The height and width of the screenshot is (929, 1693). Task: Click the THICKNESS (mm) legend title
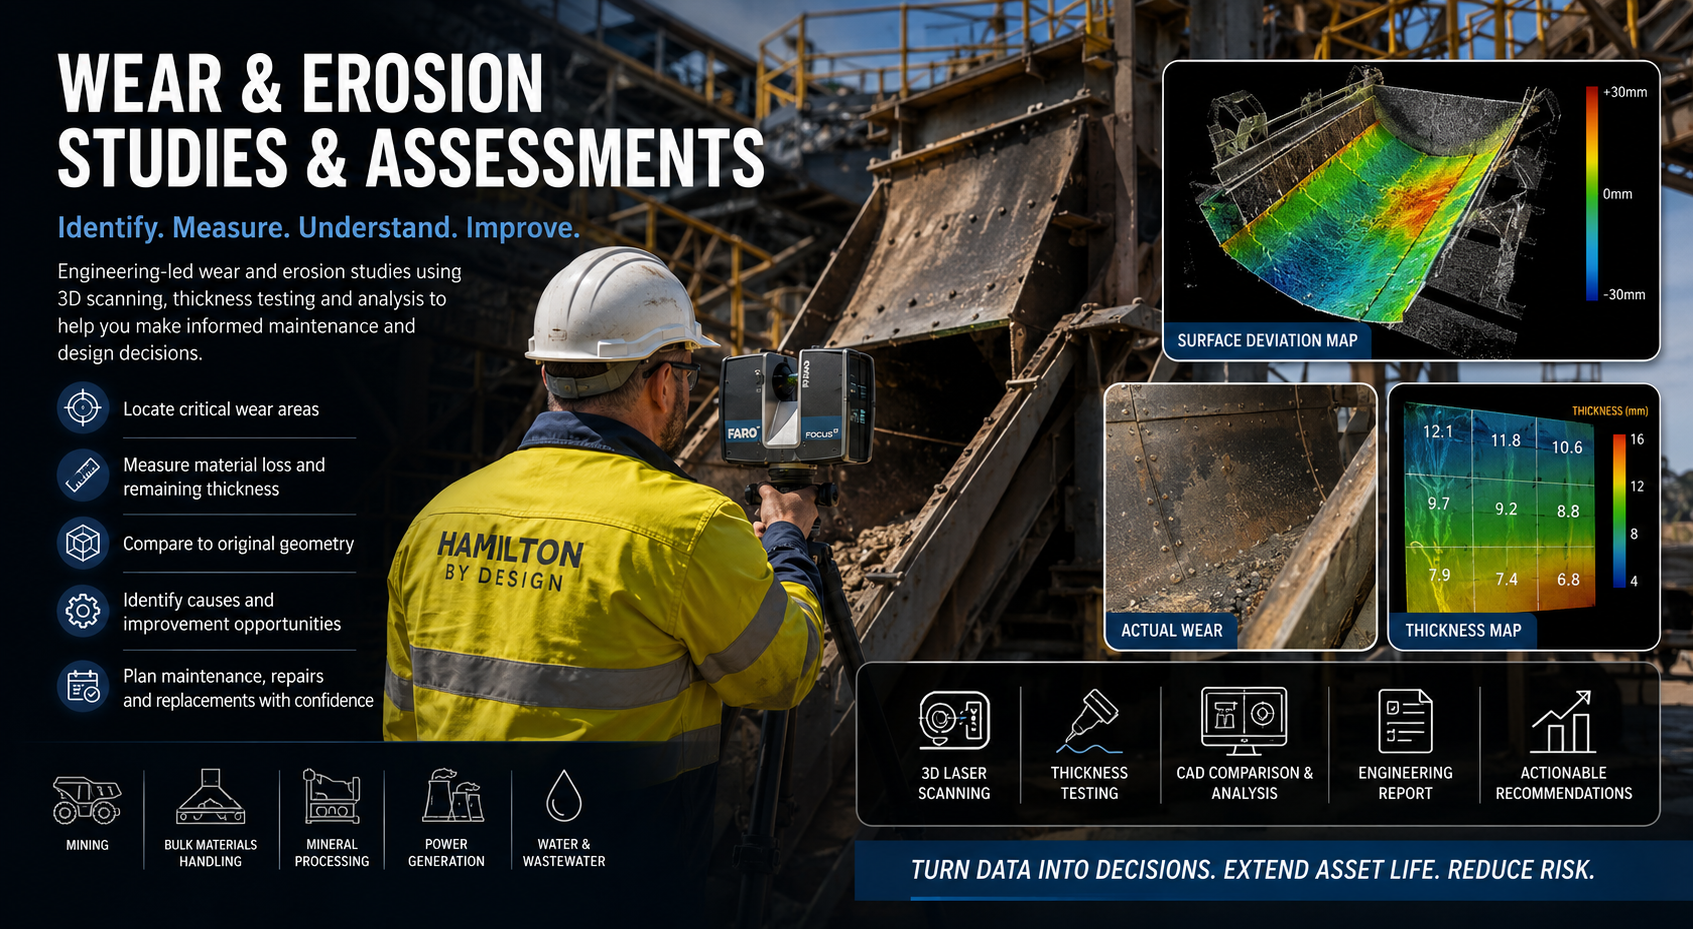coord(1610,411)
